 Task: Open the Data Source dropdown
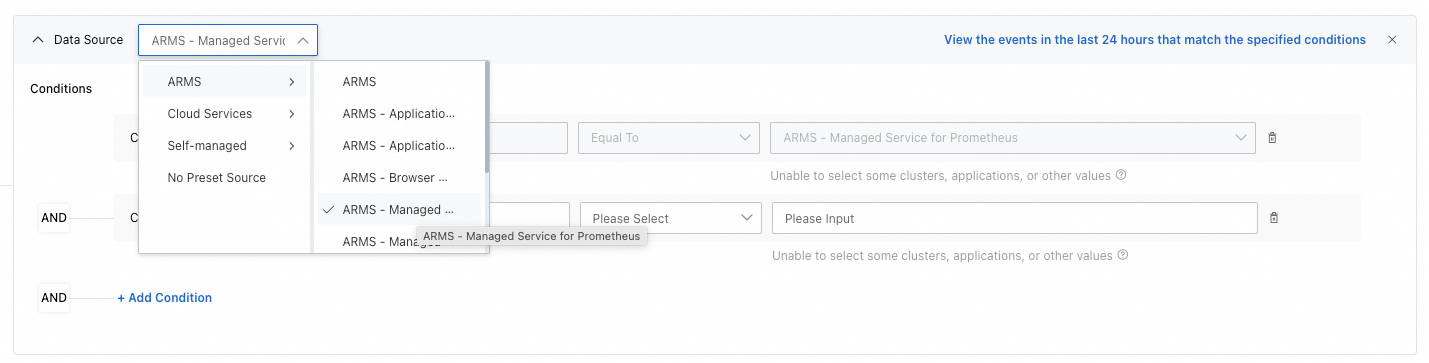coord(228,40)
